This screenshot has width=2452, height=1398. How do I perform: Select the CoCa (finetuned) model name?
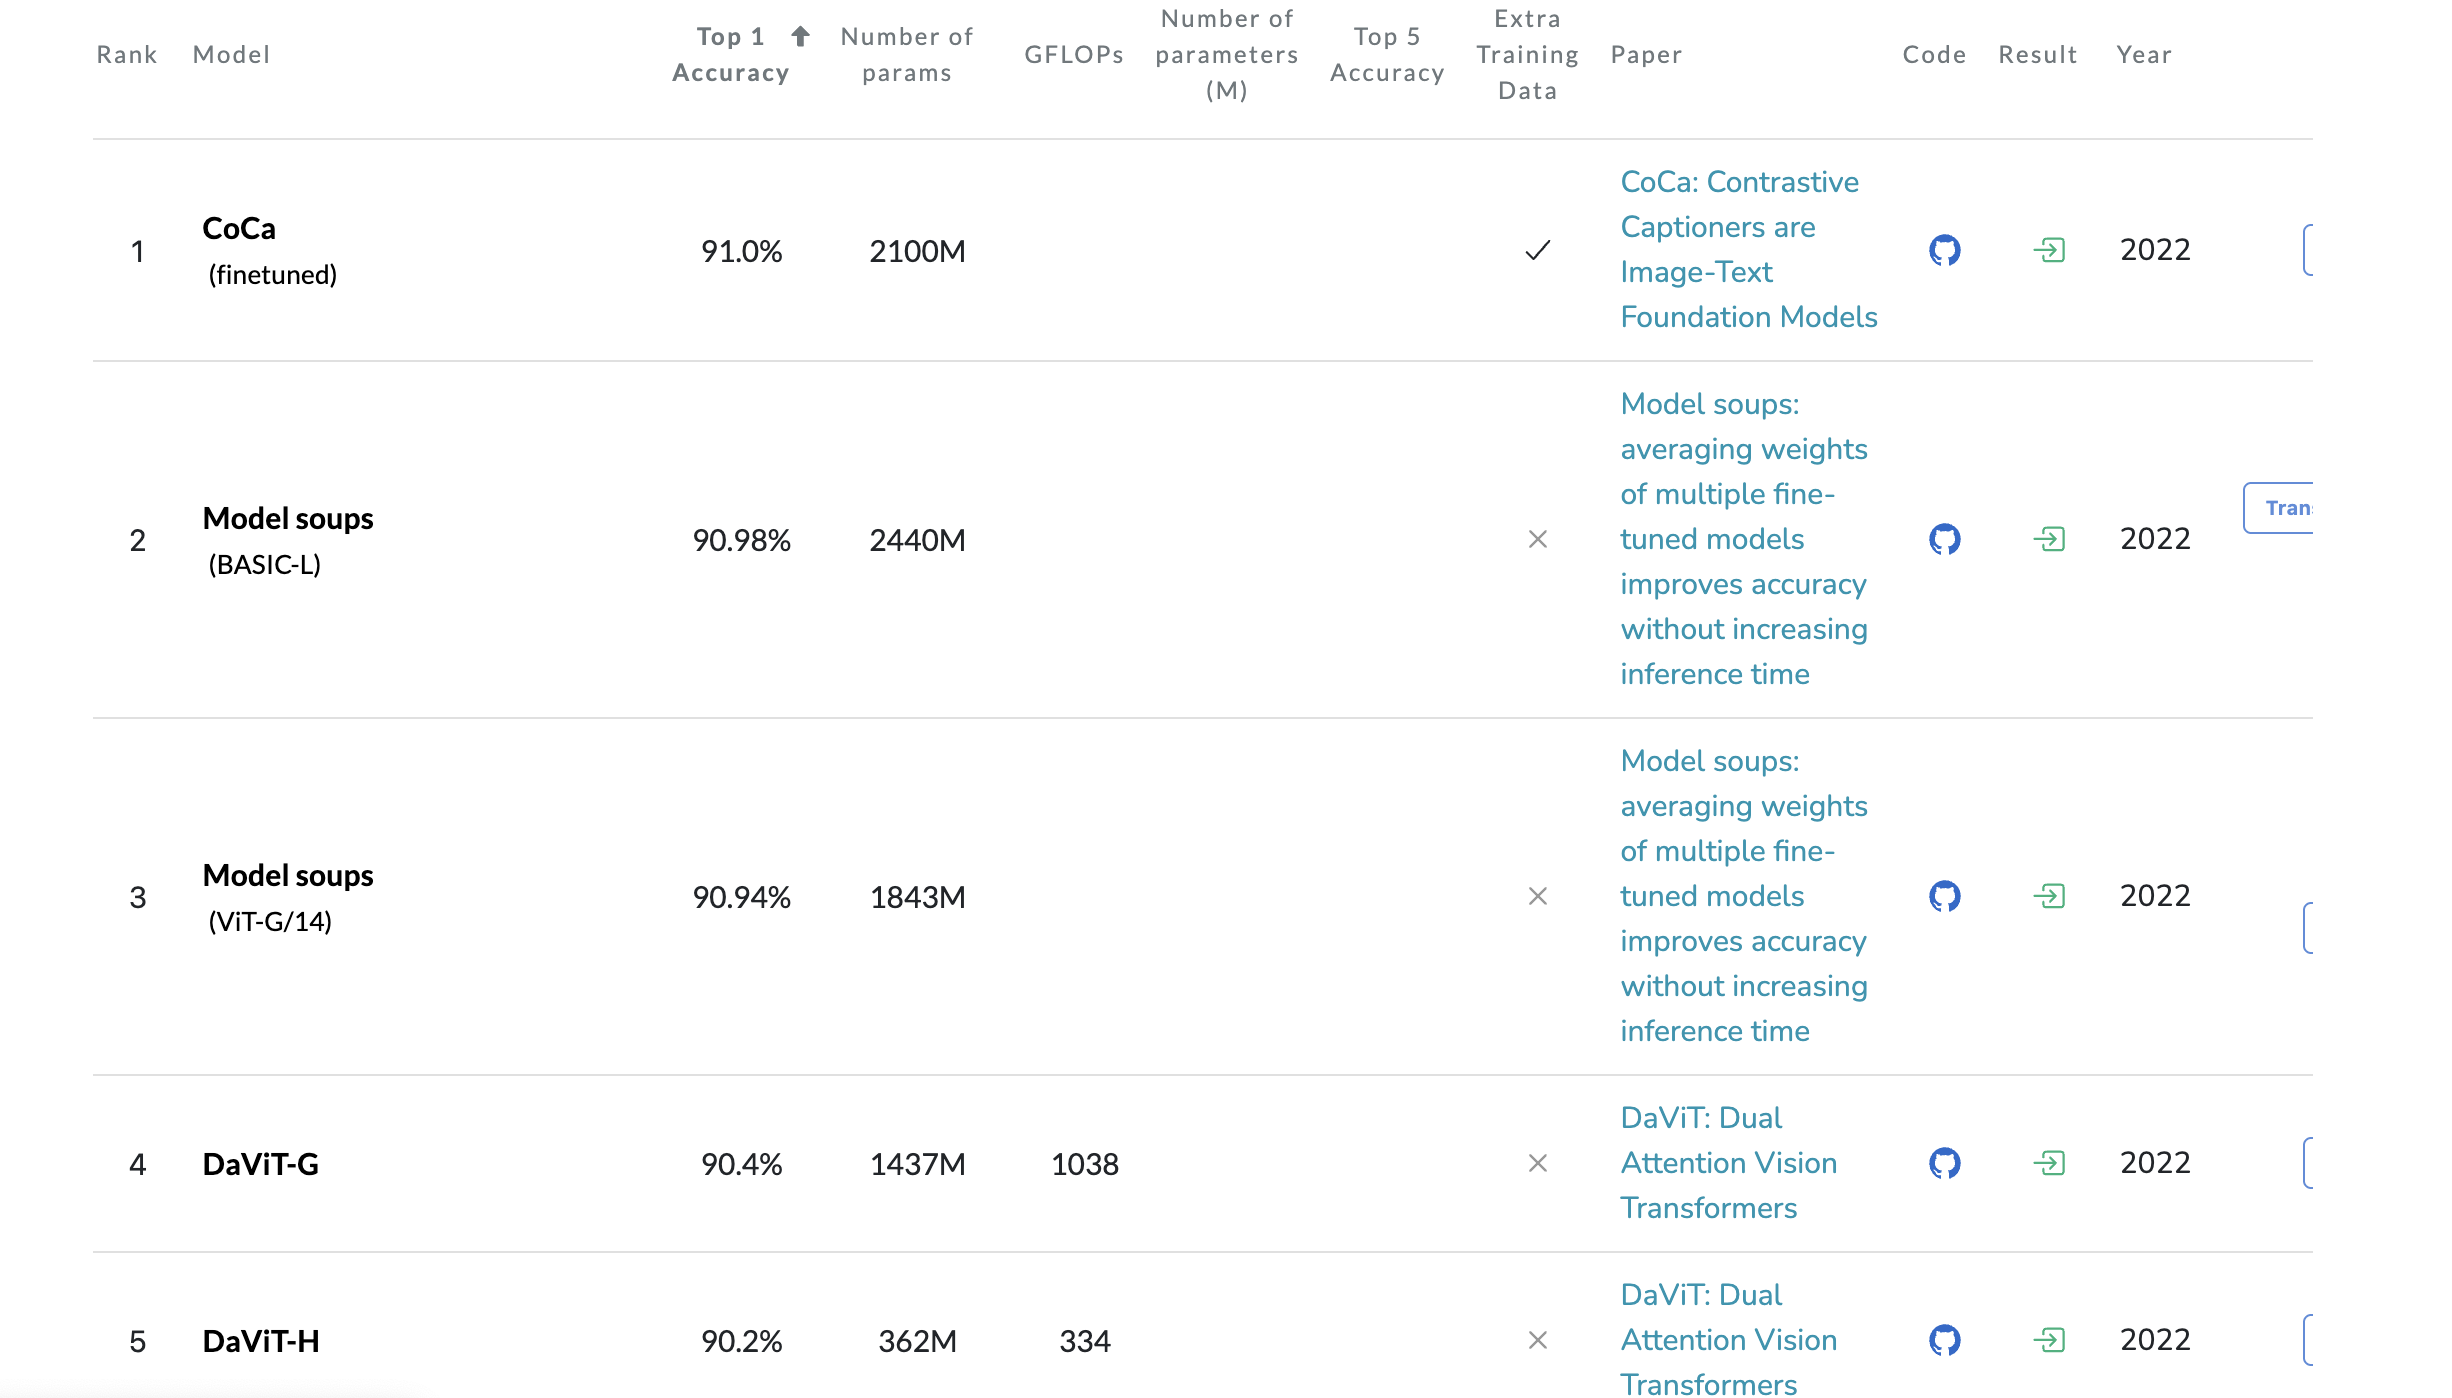click(270, 251)
